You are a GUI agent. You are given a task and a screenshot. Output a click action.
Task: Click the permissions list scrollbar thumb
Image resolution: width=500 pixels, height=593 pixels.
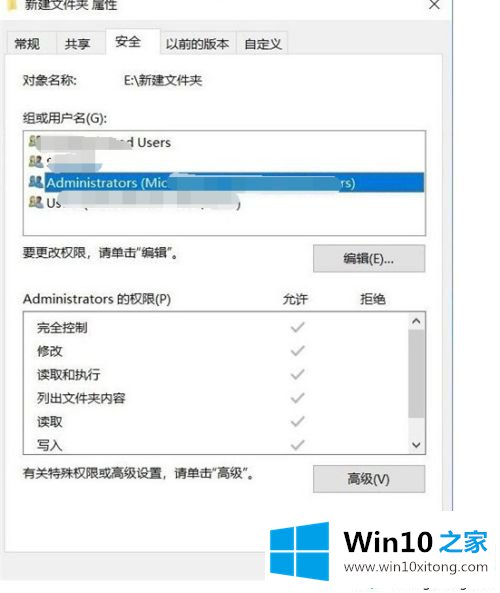tap(416, 374)
